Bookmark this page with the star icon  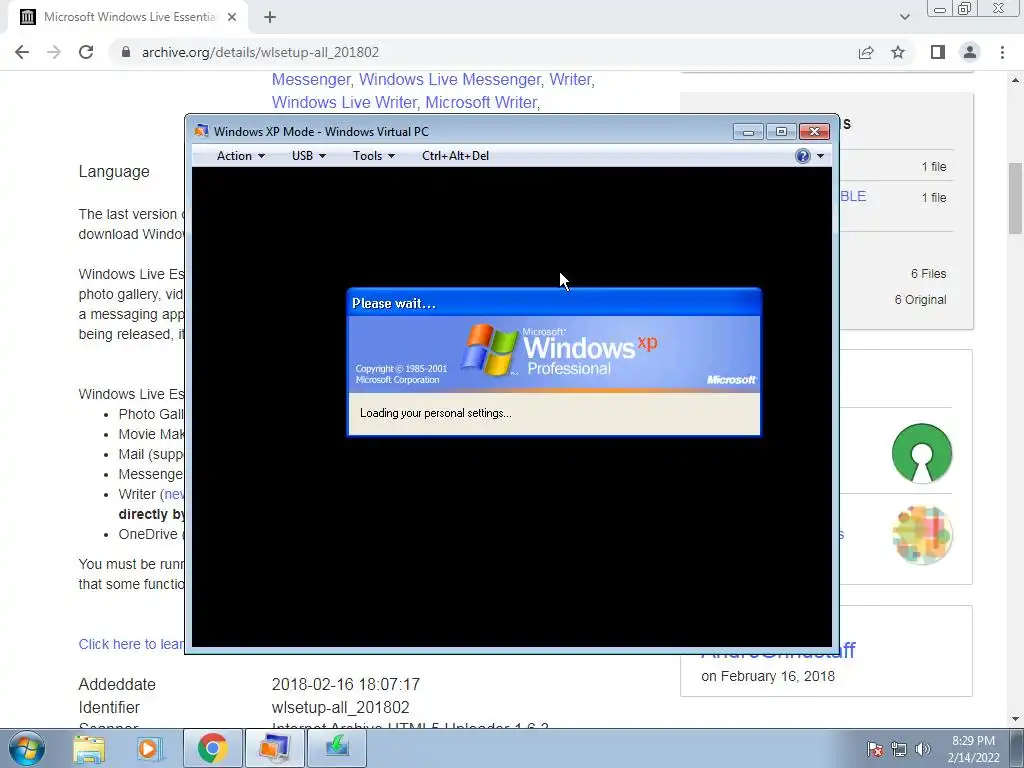[898, 52]
